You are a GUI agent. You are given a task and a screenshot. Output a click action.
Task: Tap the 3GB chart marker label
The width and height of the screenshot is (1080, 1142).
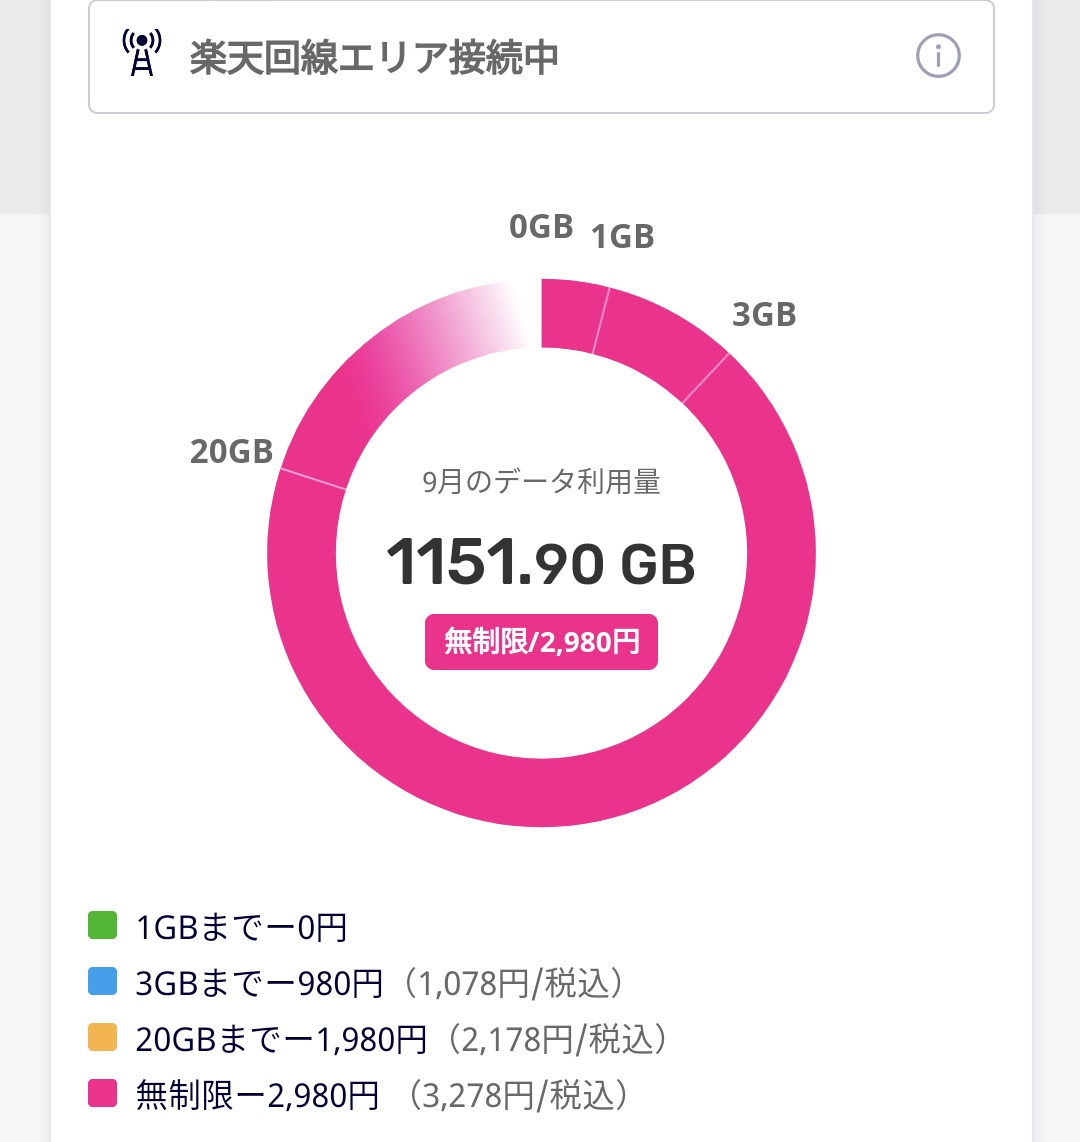pos(764,315)
